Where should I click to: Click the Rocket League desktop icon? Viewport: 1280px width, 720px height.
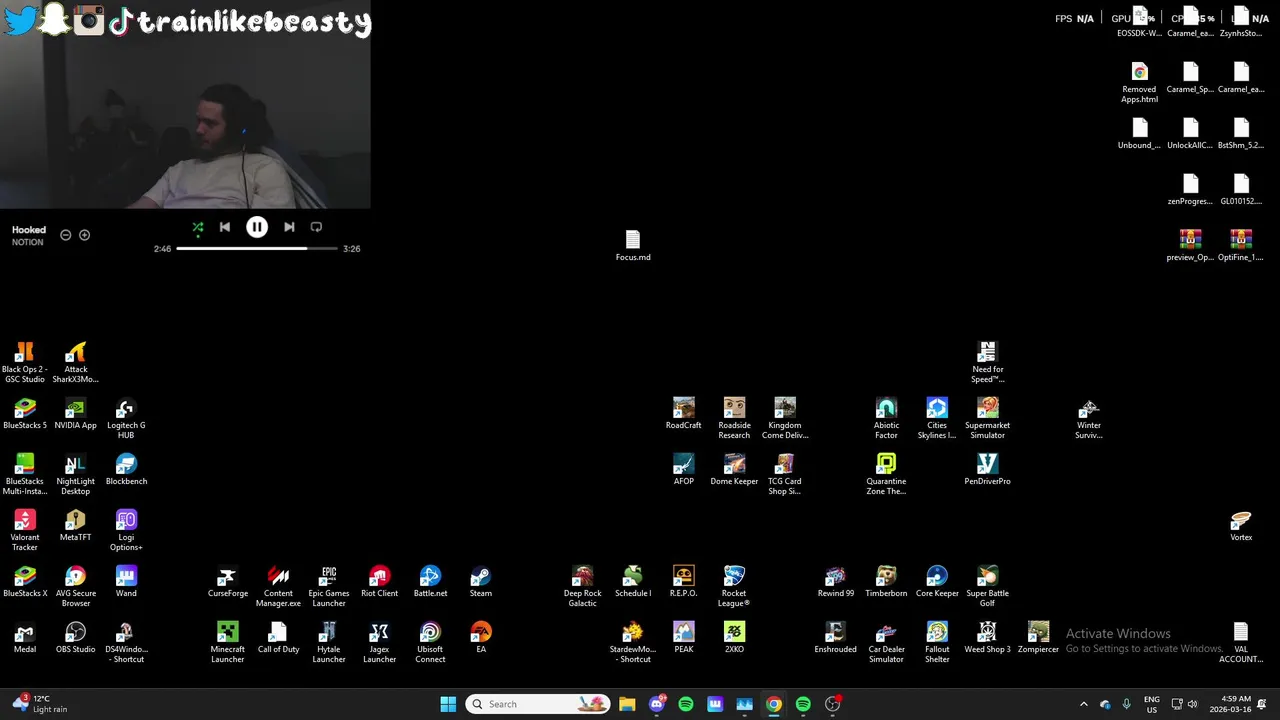[x=734, y=586]
